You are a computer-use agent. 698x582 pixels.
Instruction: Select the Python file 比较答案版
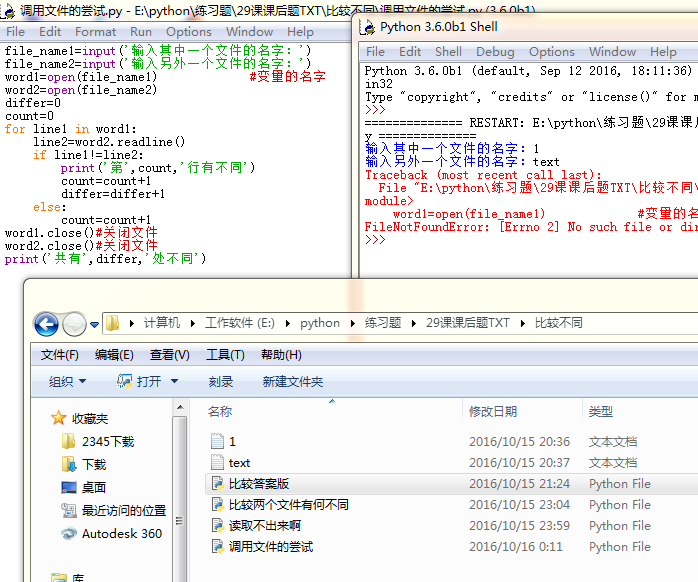click(258, 484)
